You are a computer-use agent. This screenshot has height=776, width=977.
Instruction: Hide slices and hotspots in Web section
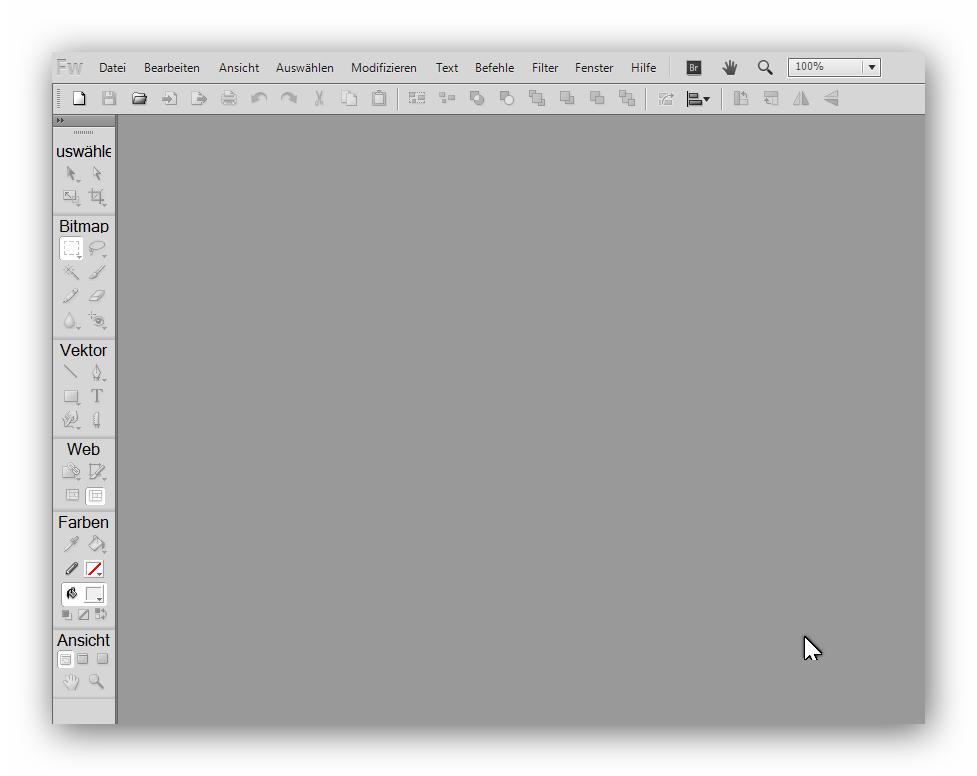click(72, 496)
